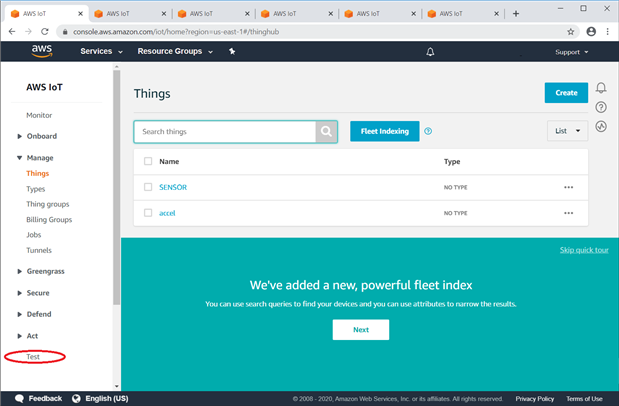The height and width of the screenshot is (406, 619).
Task: Click the padlock site info icon
Action: point(65,32)
